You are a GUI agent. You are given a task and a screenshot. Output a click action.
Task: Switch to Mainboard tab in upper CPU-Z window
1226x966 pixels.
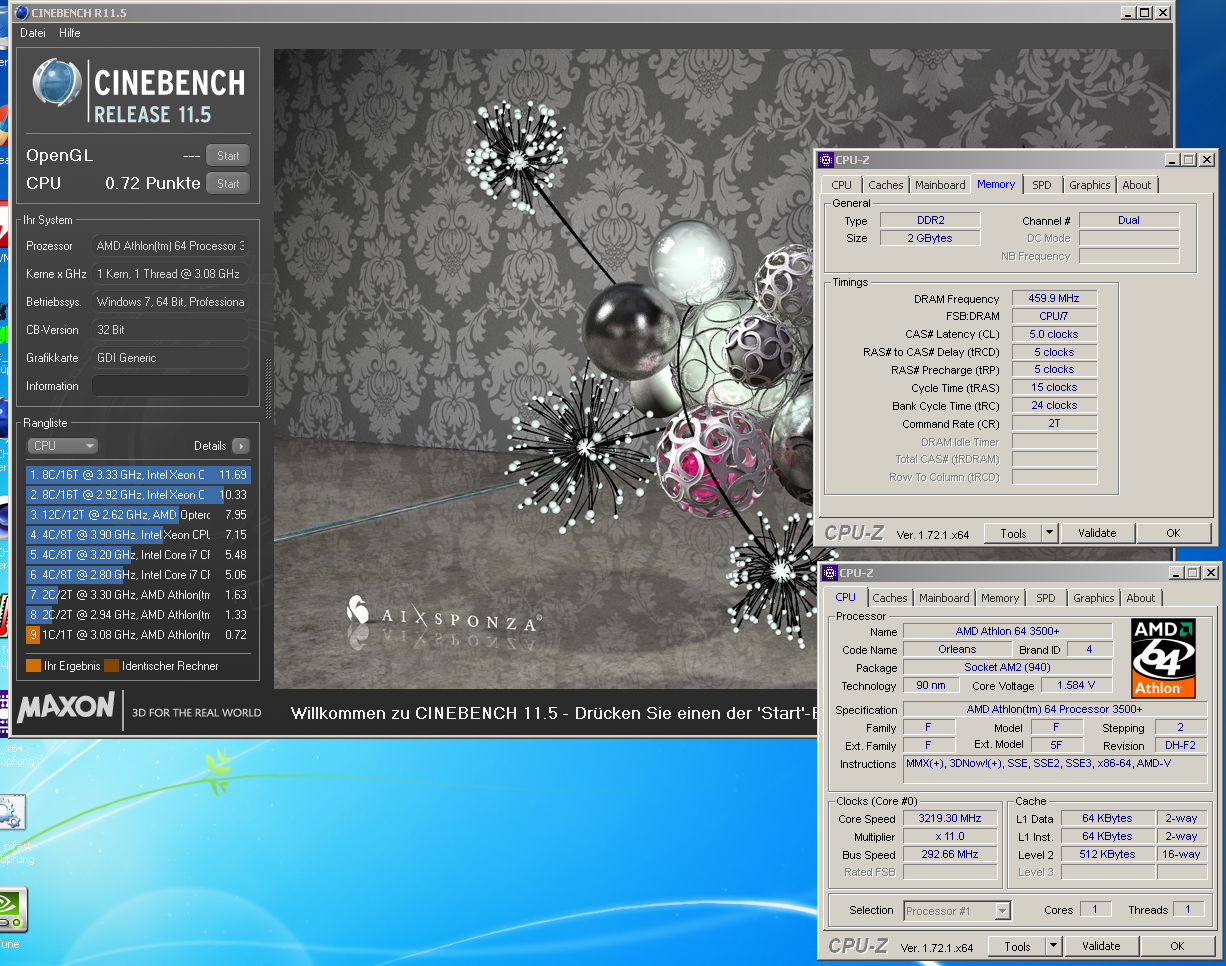[x=940, y=185]
